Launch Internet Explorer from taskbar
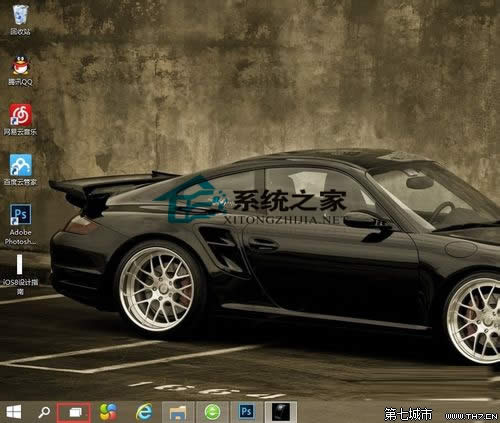 tap(144, 412)
